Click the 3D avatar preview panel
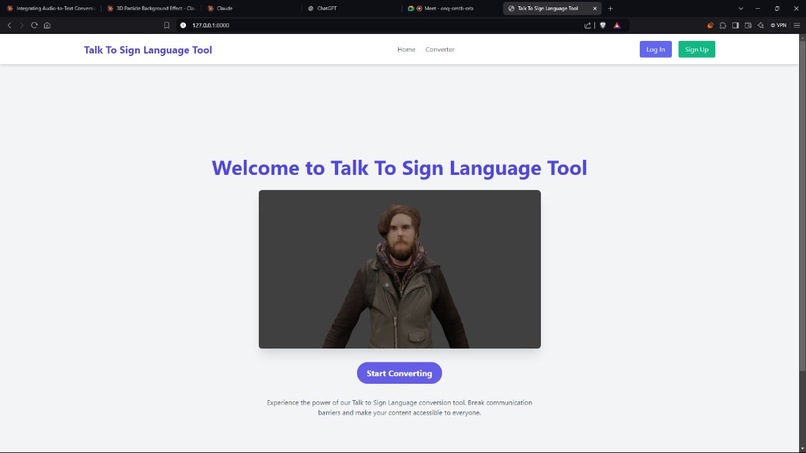This screenshot has width=806, height=453. coord(399,269)
